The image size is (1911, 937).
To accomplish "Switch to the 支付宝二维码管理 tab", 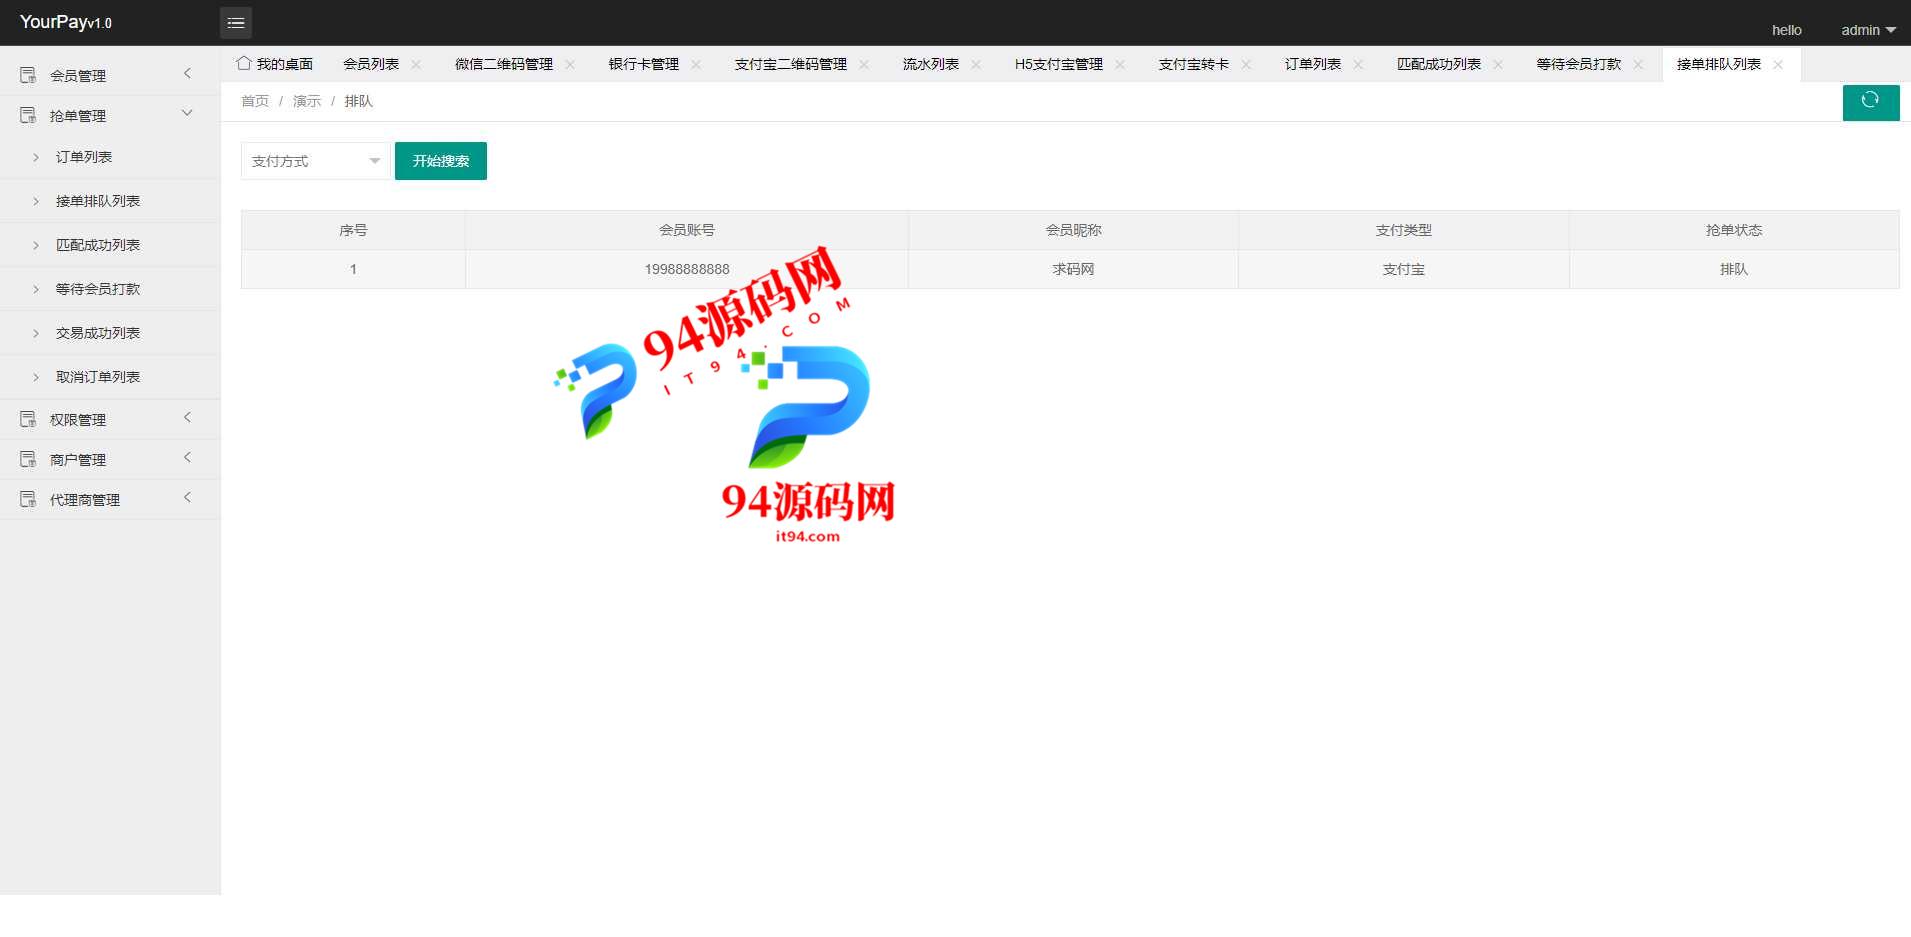I will [791, 64].
